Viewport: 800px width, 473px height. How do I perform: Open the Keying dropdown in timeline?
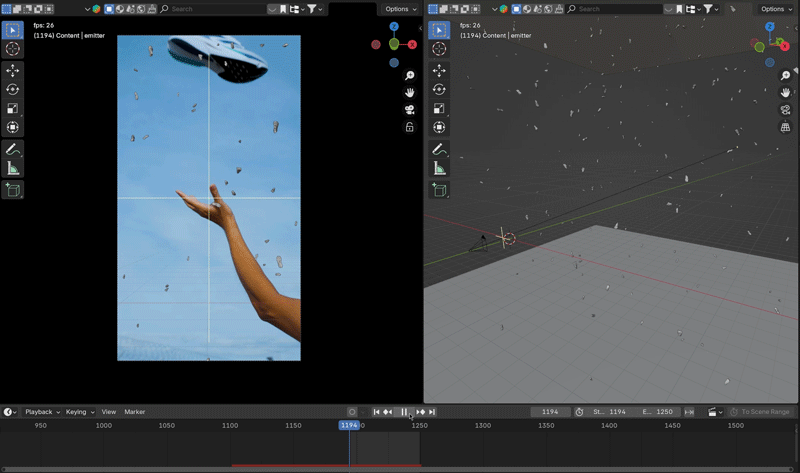[x=80, y=412]
